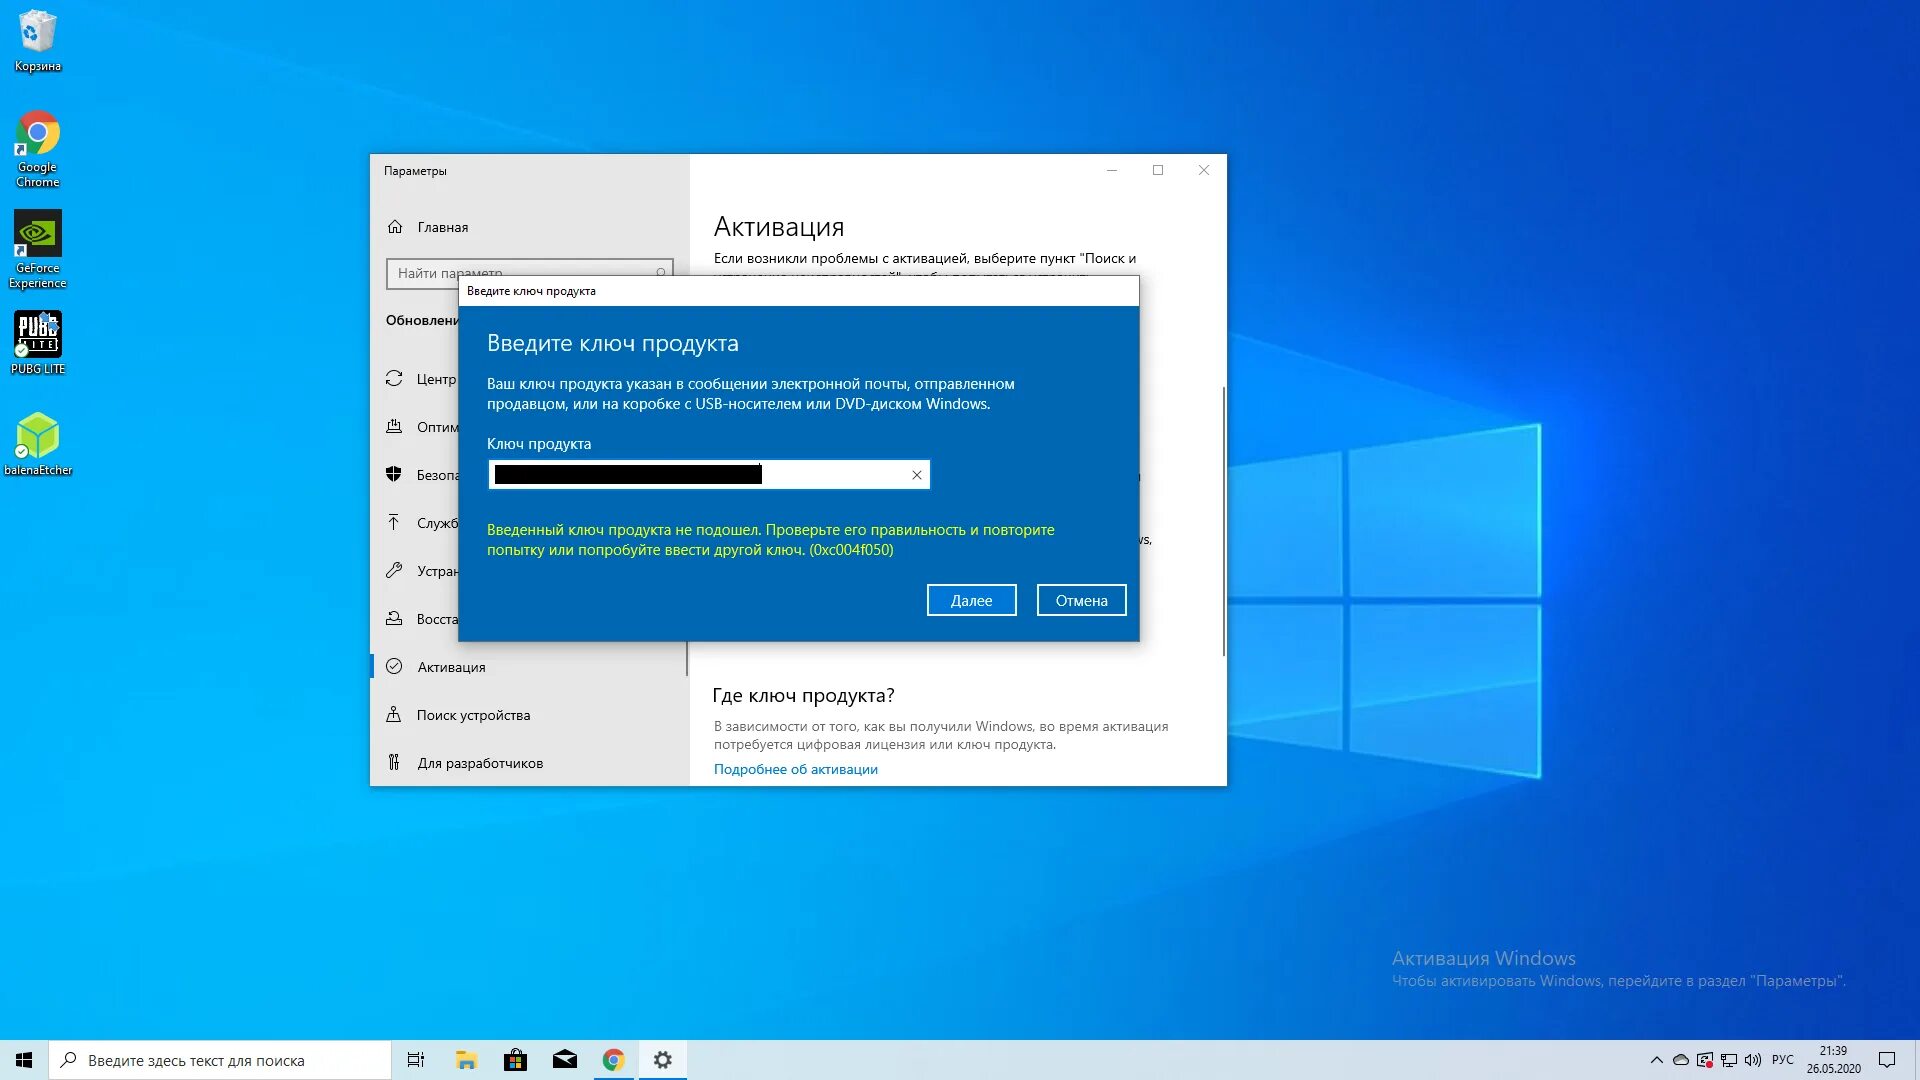The image size is (1920, 1080).
Task: Navigate to Главная settings page
Action: (x=442, y=225)
